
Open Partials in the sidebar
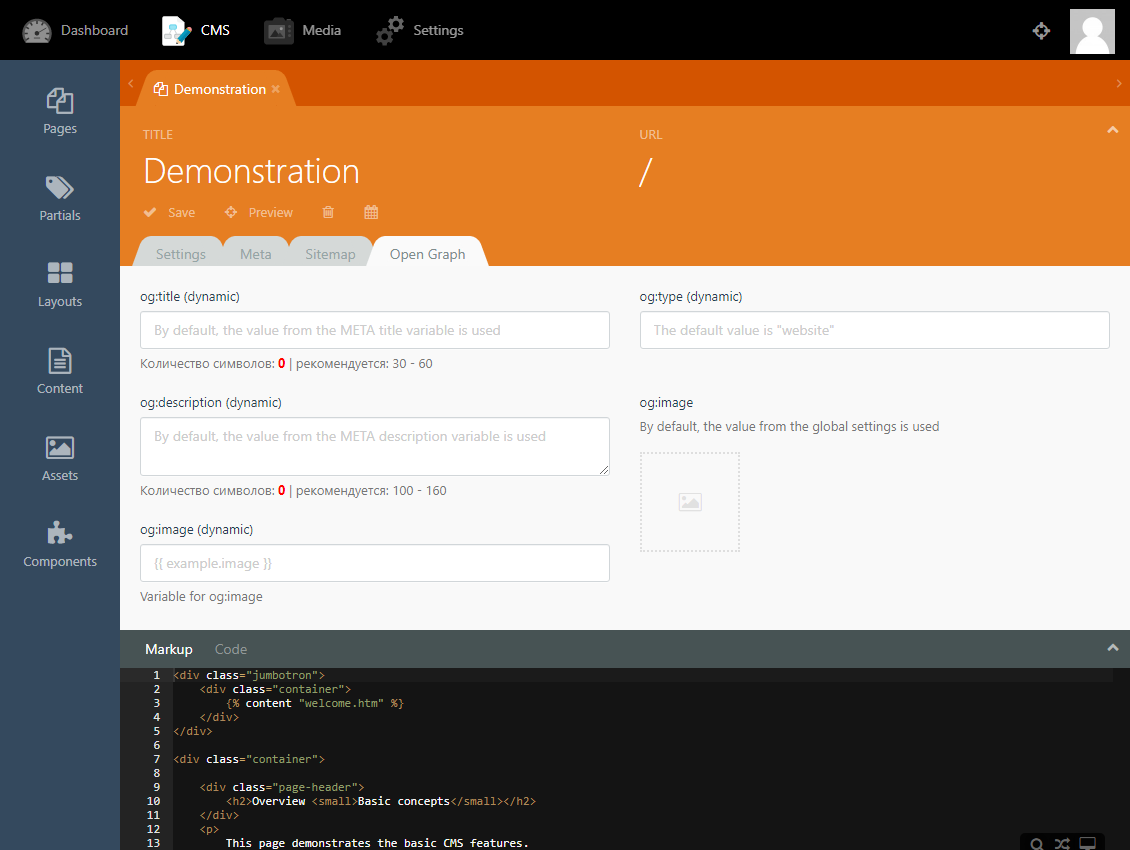(60, 198)
